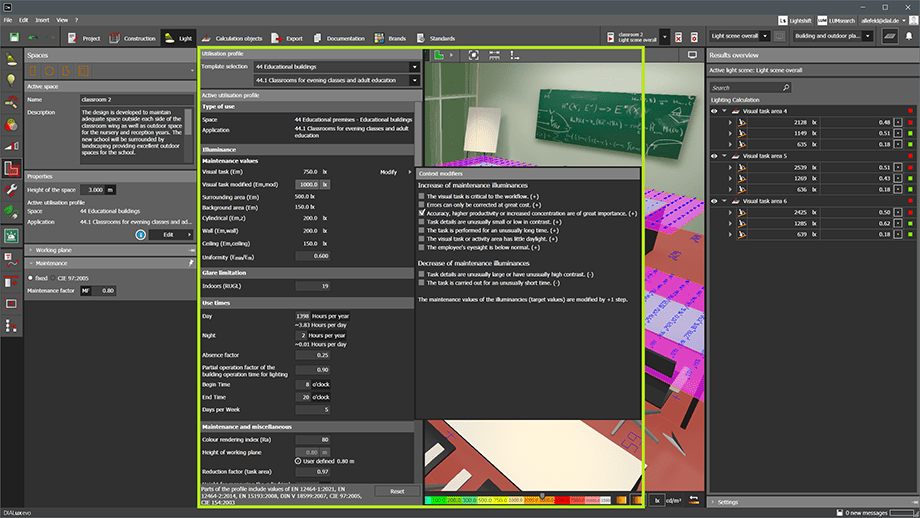
Task: Open the Insert menu
Action: (x=42, y=20)
